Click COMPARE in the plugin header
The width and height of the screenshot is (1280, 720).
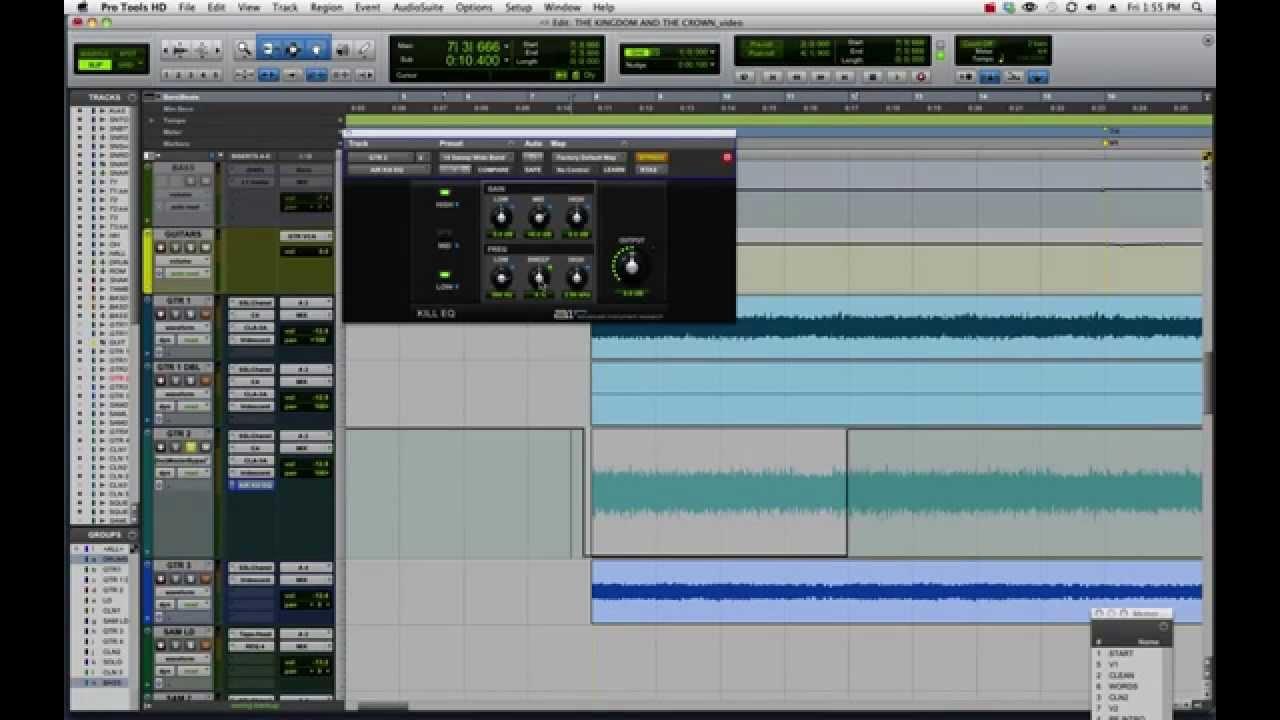tap(493, 169)
